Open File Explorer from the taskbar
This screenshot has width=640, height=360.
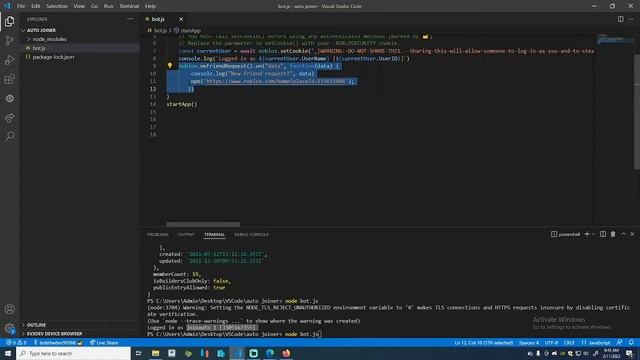coord(156,353)
